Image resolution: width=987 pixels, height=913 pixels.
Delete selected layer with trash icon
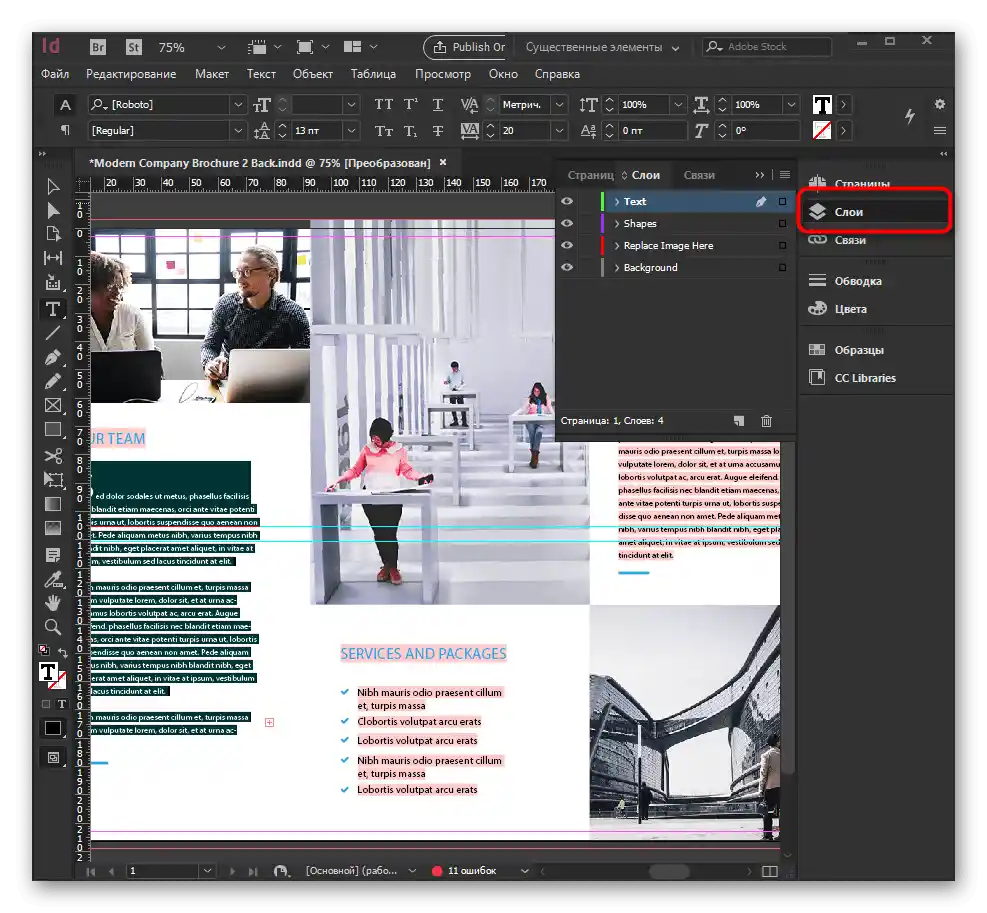click(766, 421)
